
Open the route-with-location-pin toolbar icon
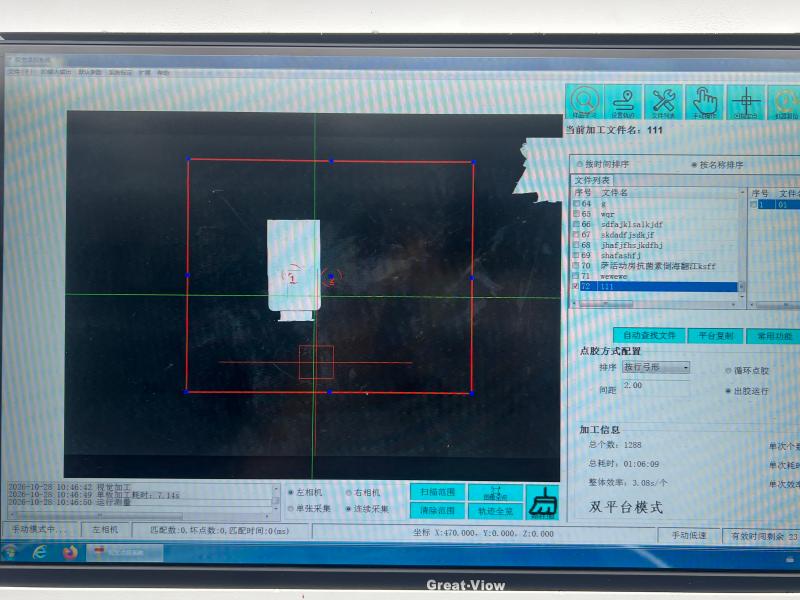click(623, 102)
